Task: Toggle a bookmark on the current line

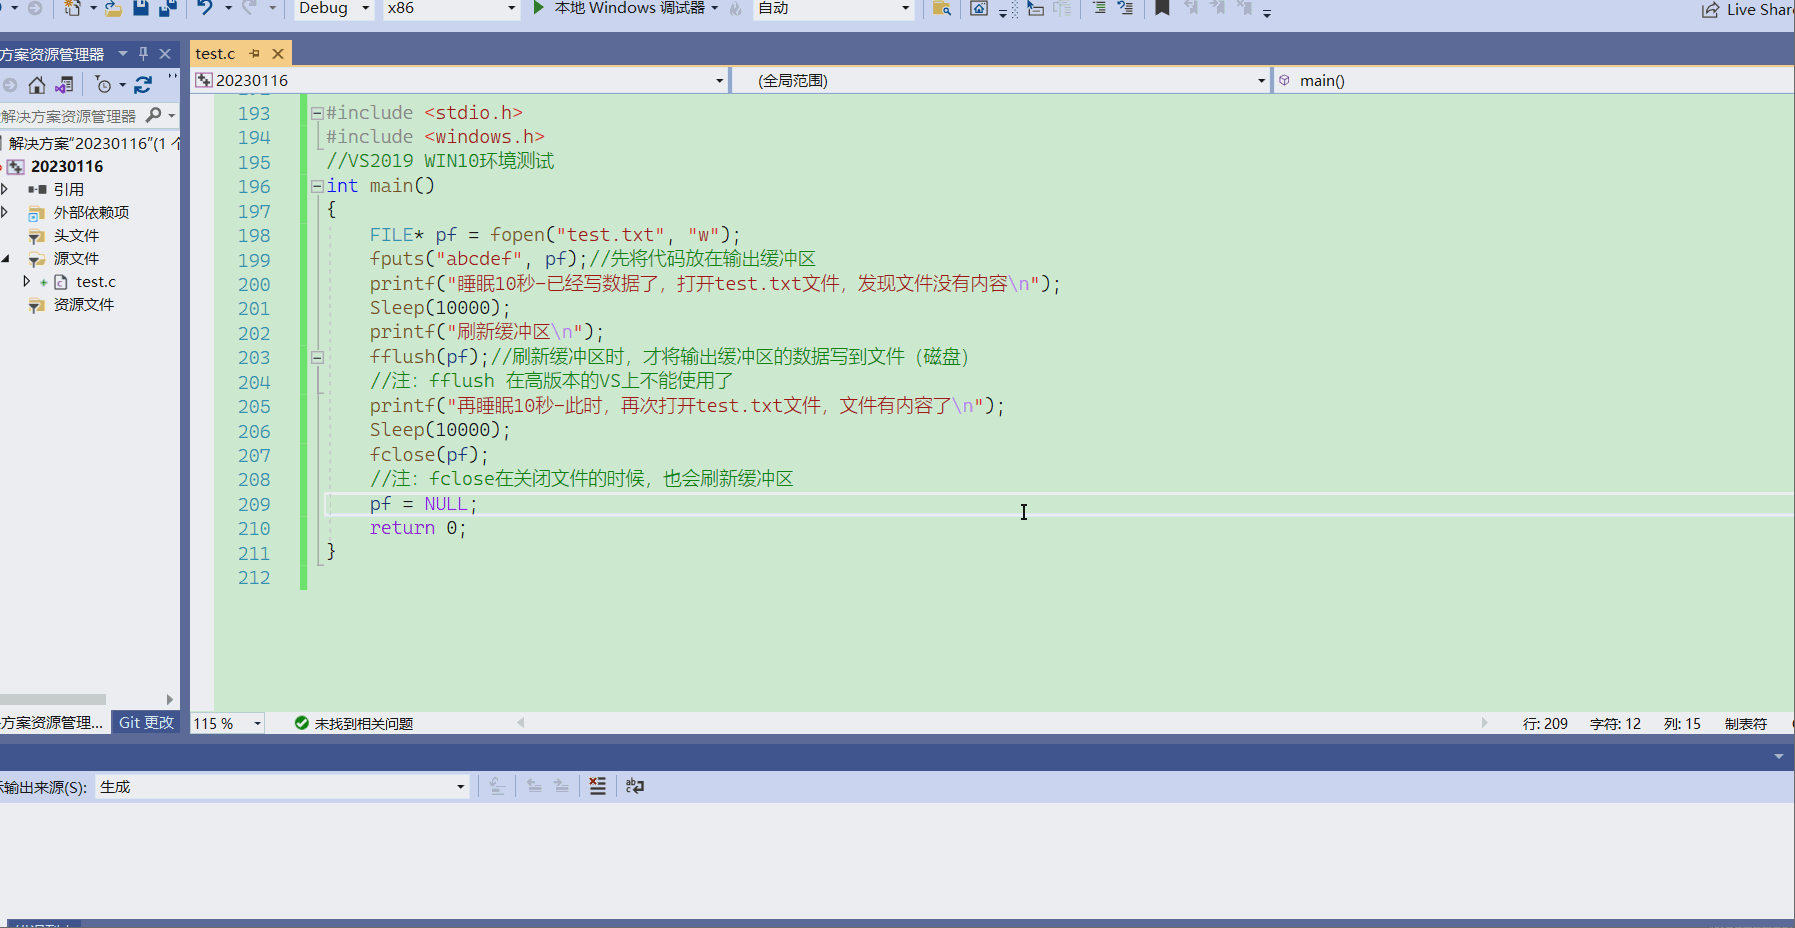Action: (1162, 8)
